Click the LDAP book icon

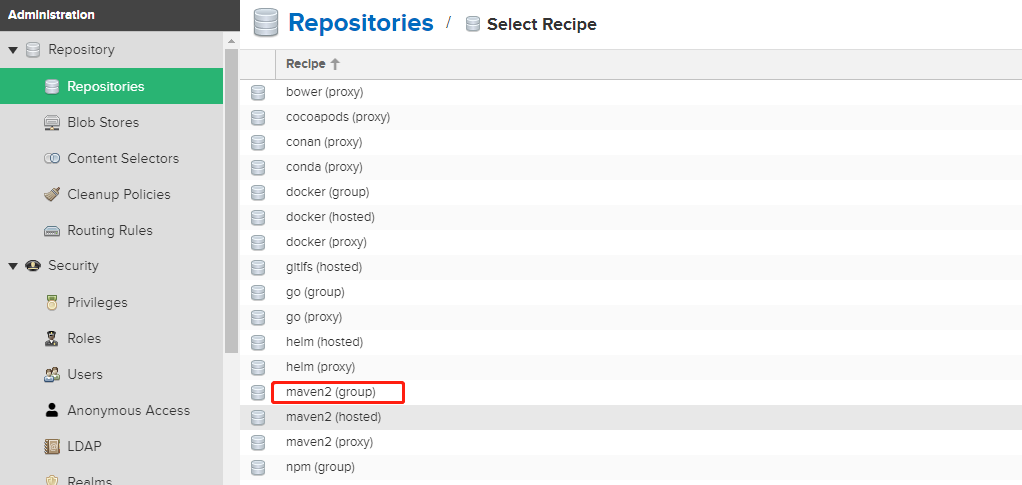[x=52, y=447]
